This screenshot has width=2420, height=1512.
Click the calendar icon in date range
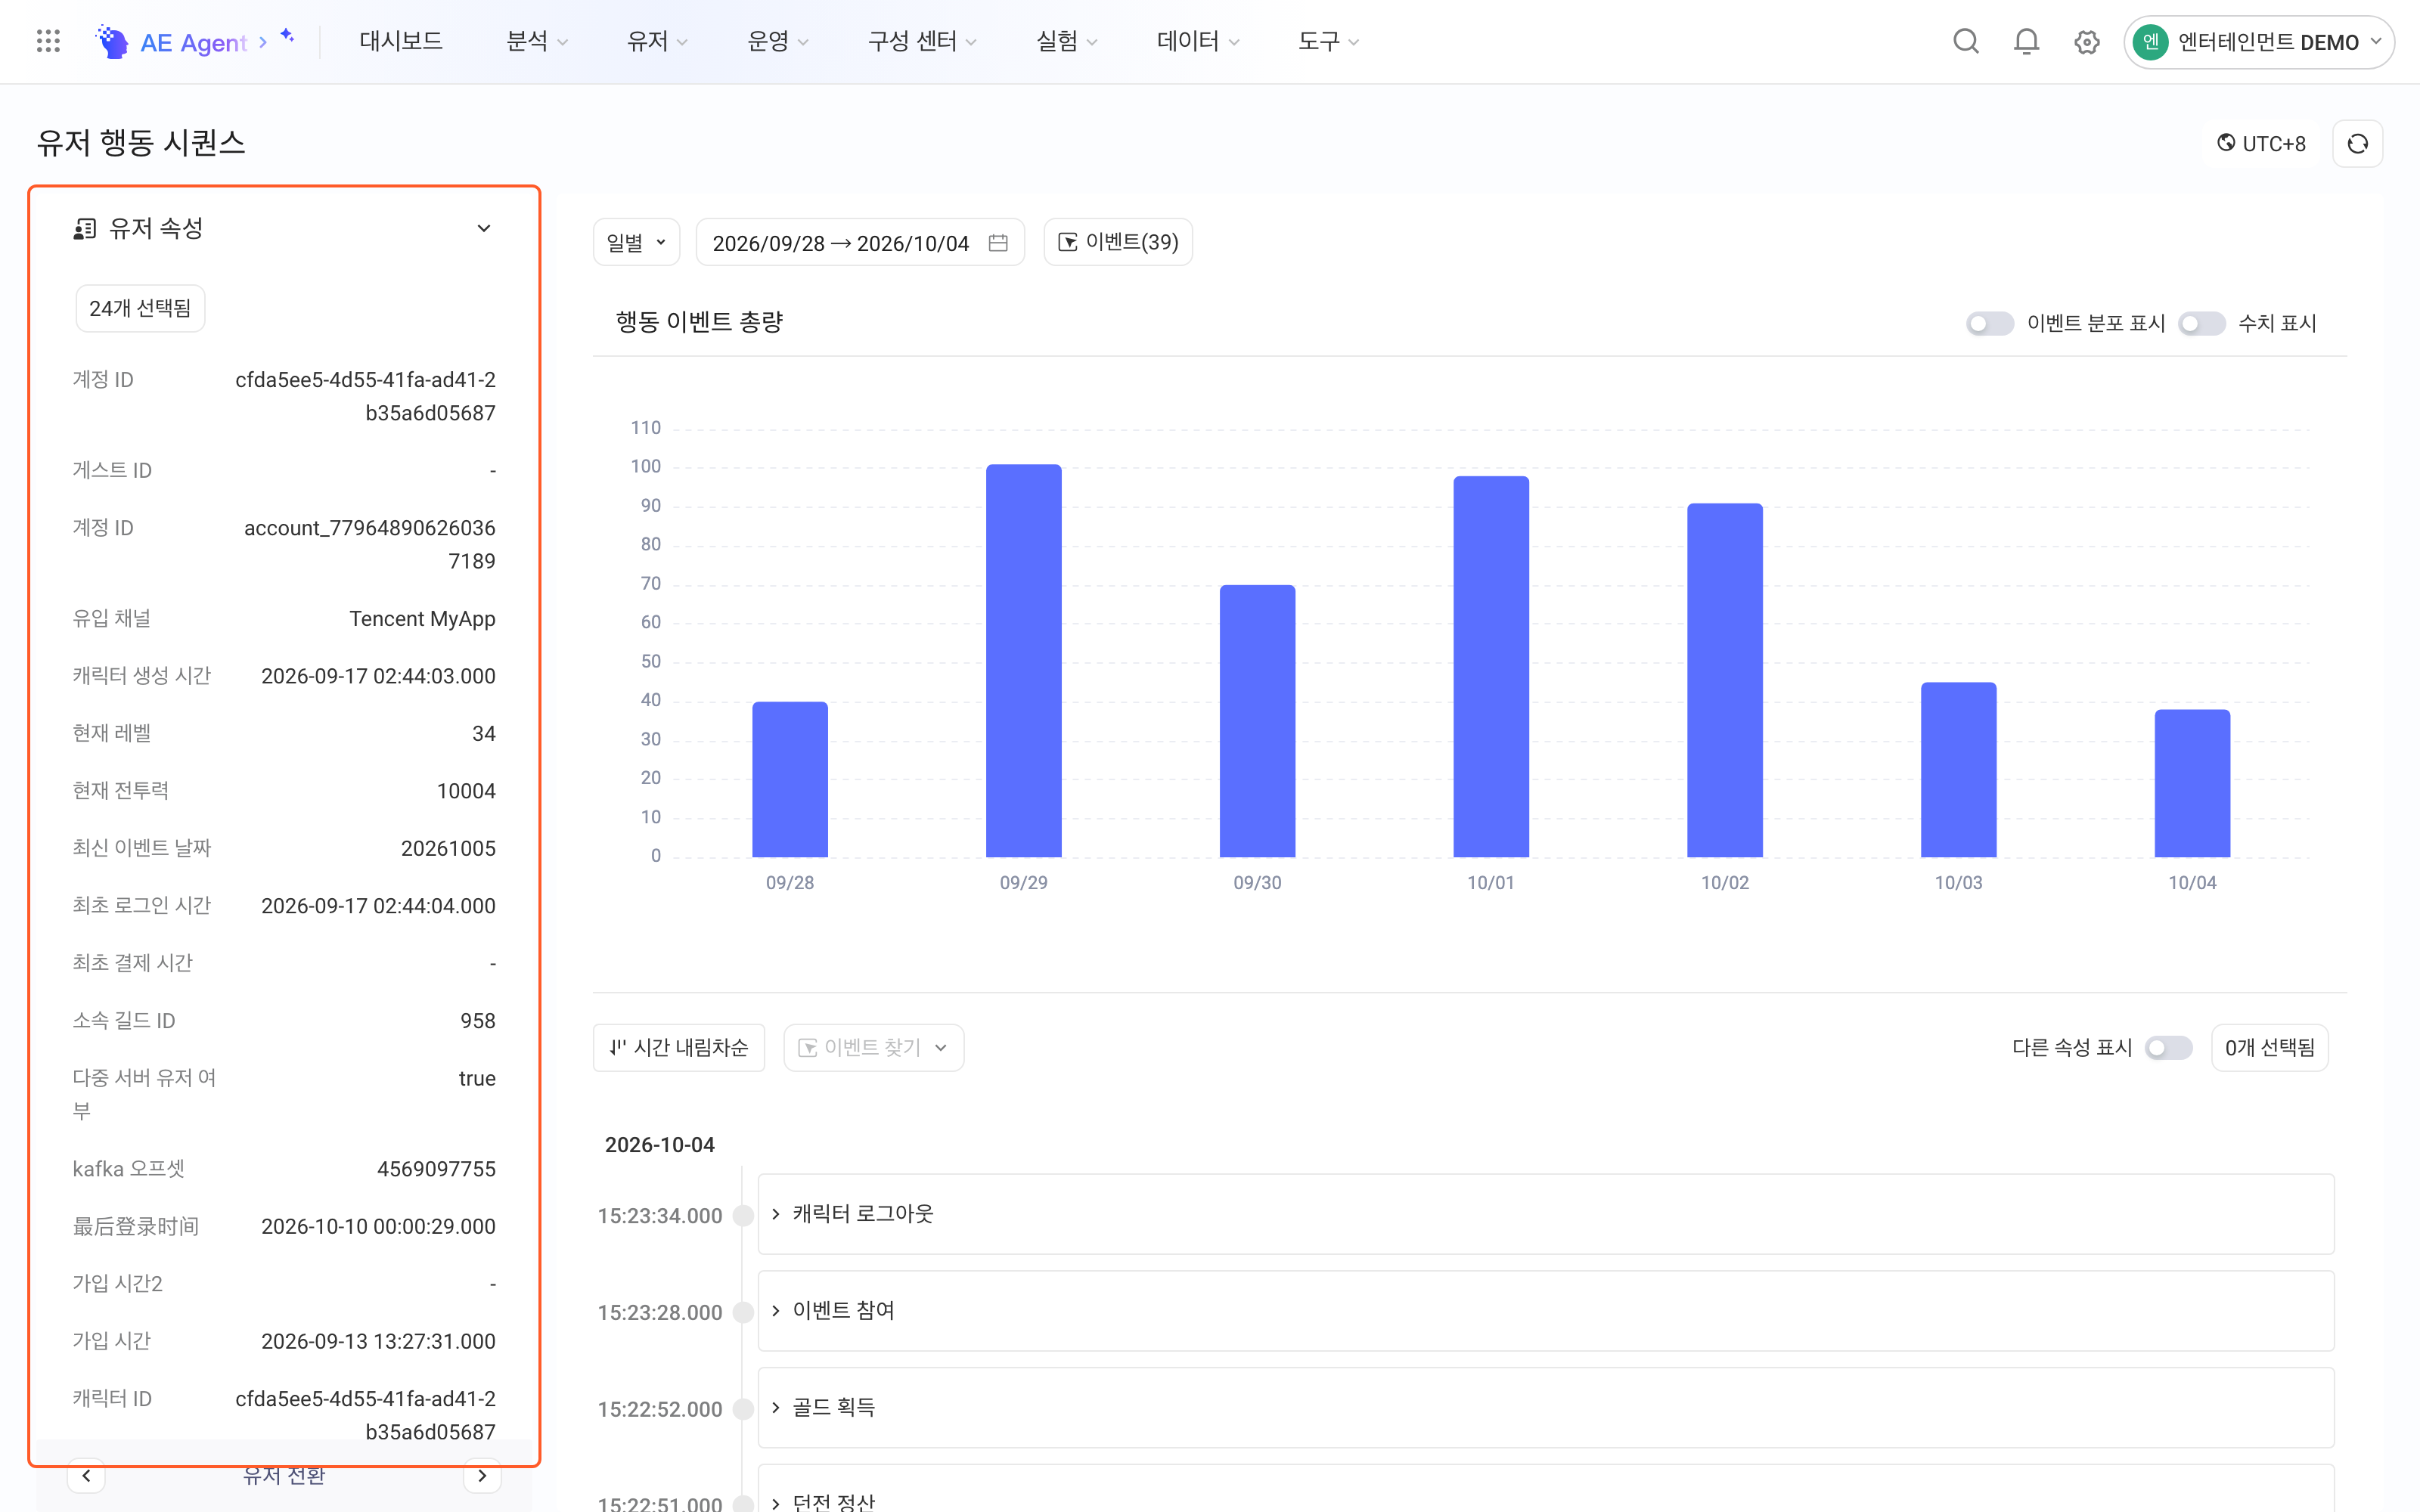click(x=997, y=243)
